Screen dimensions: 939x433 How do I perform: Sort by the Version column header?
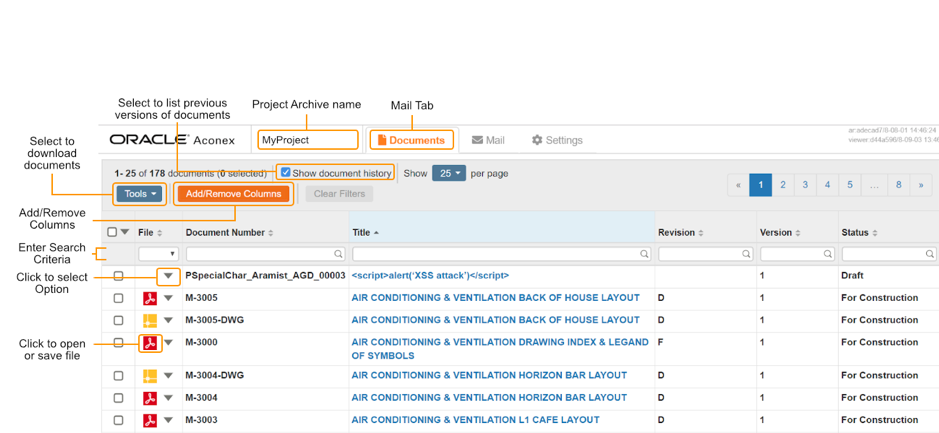coord(780,232)
